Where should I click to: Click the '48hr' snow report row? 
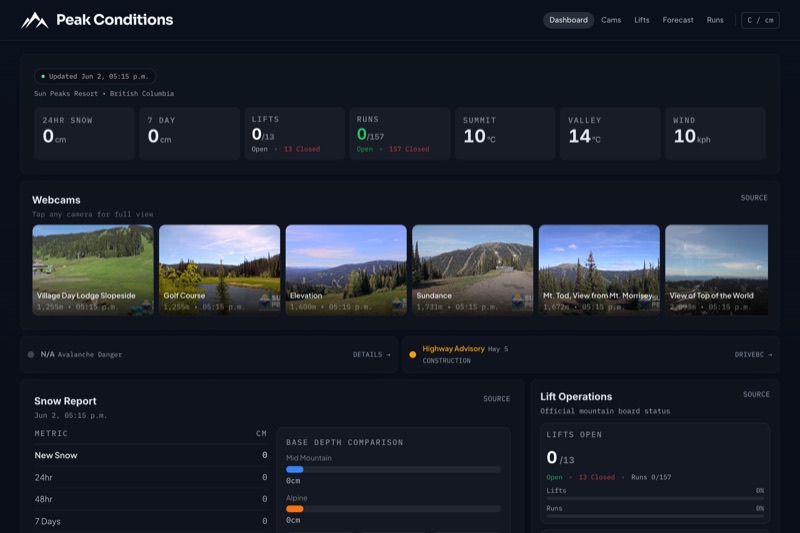click(151, 499)
